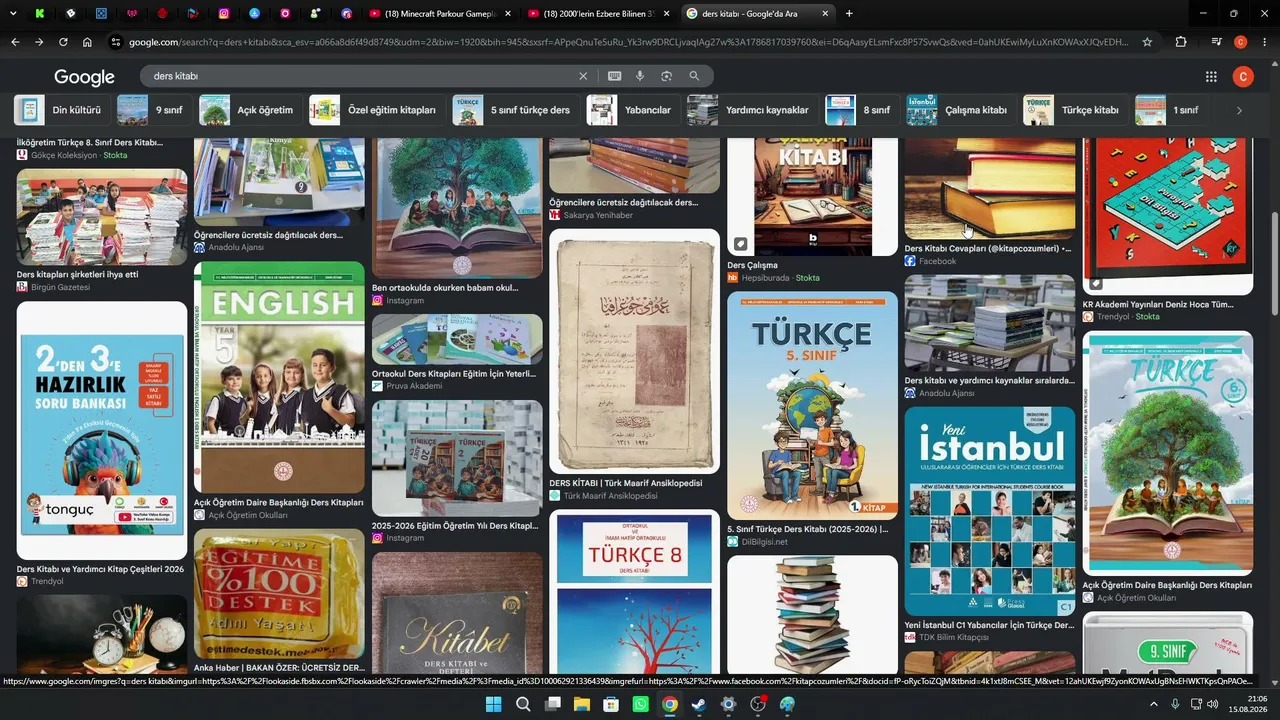Go back using the browser back arrow
Image resolution: width=1280 pixels, height=720 pixels.
click(x=15, y=42)
